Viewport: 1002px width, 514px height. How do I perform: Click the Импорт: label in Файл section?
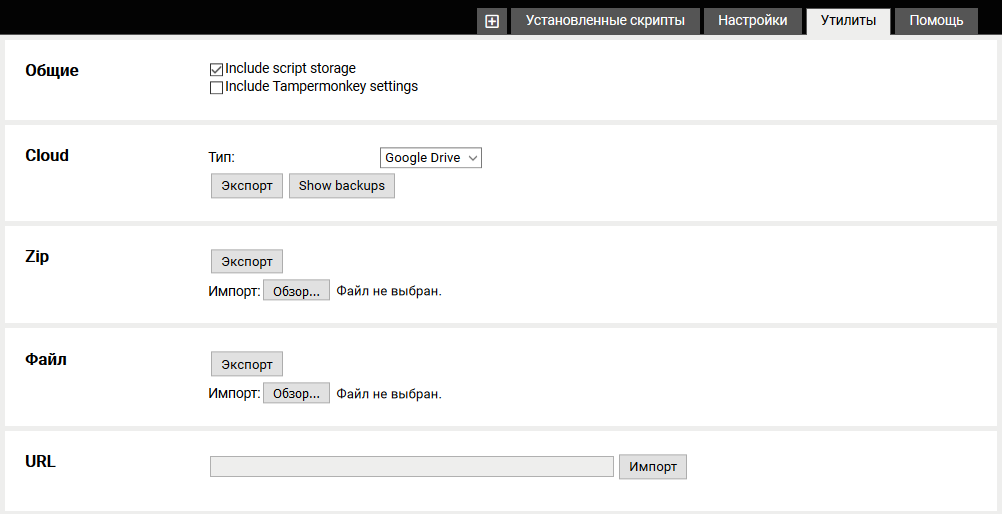pos(235,393)
